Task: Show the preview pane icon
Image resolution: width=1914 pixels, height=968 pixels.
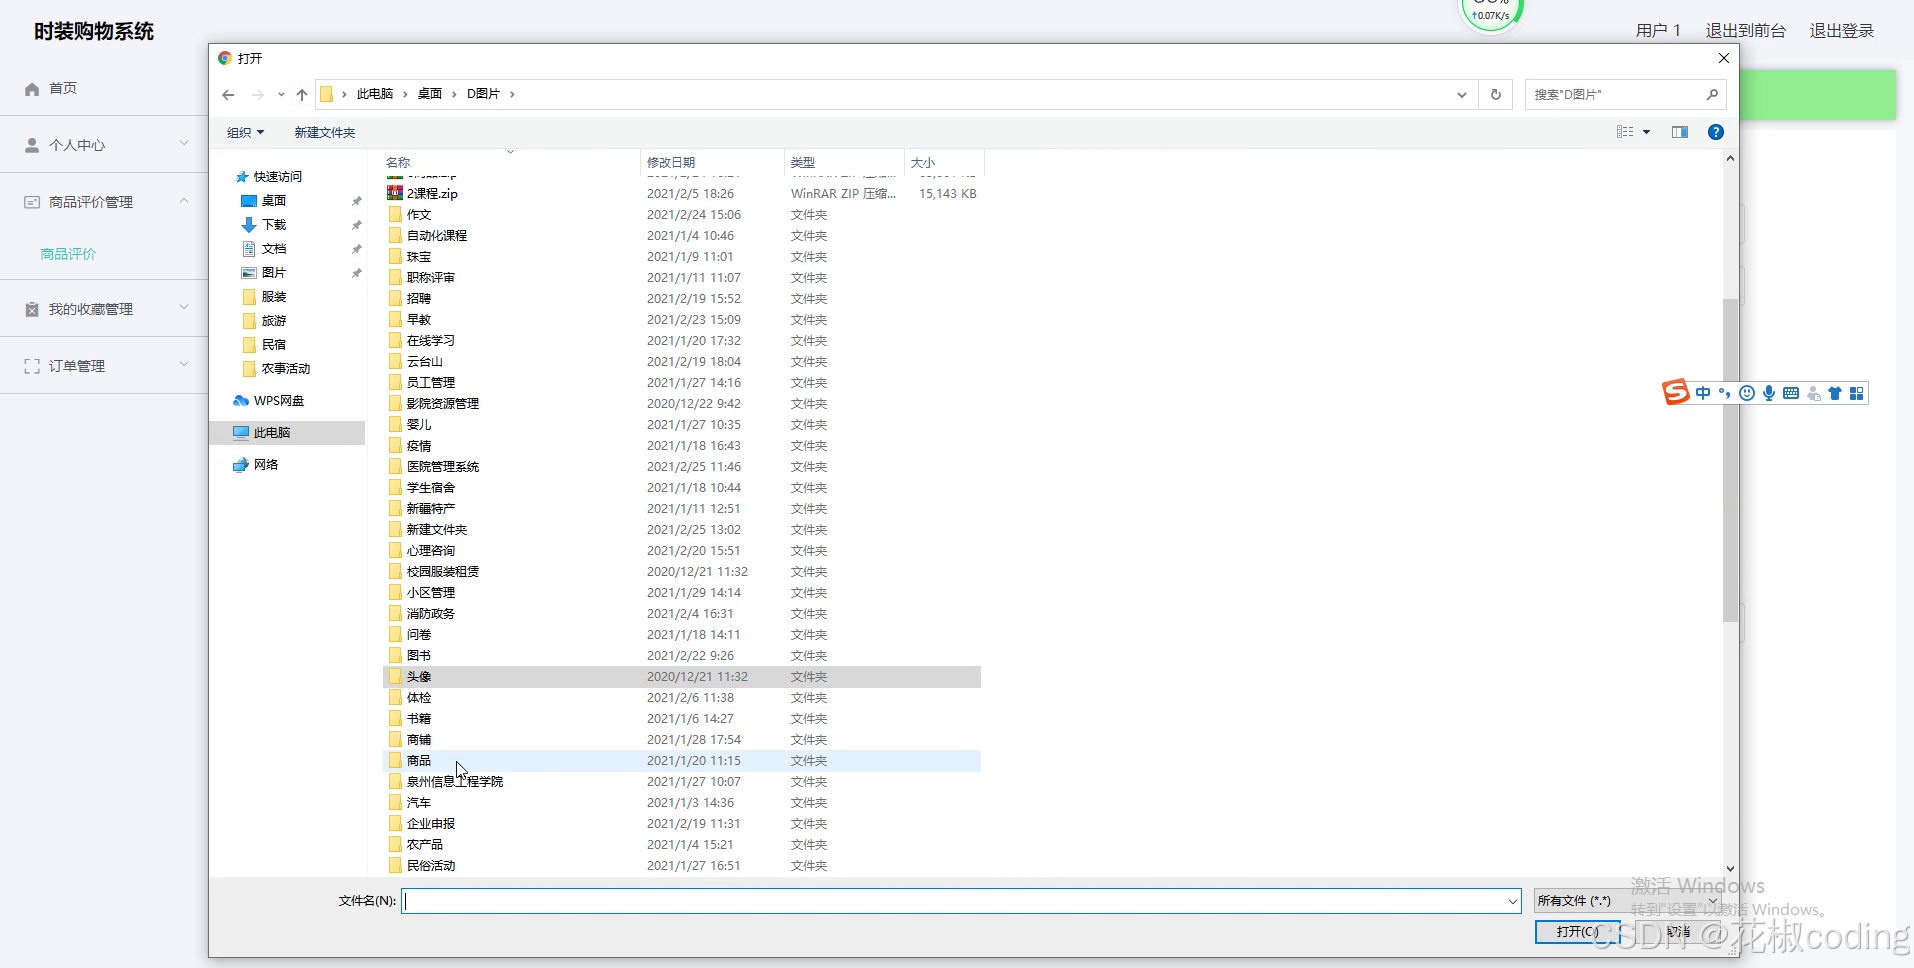Action: 1680,132
